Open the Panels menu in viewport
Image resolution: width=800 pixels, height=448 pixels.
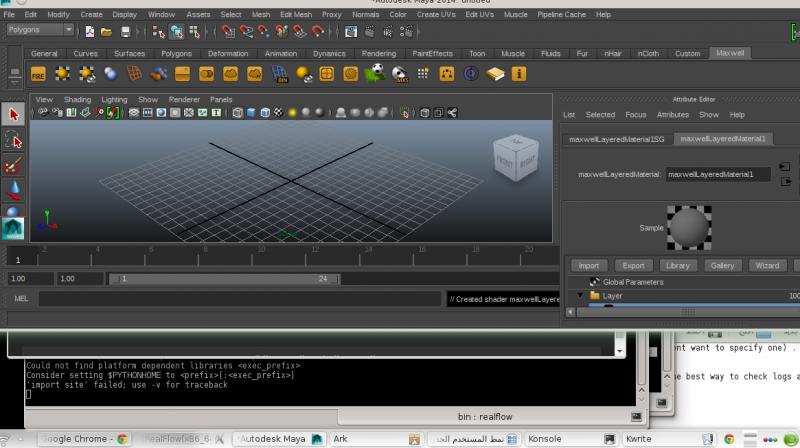pyautogui.click(x=221, y=99)
